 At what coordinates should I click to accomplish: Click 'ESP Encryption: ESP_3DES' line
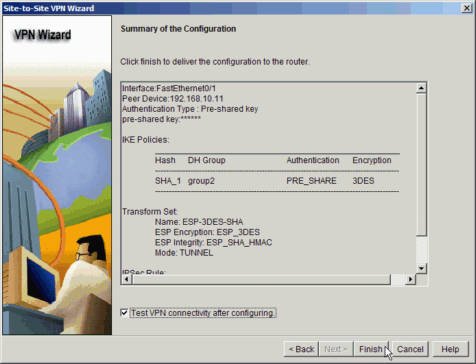point(207,232)
